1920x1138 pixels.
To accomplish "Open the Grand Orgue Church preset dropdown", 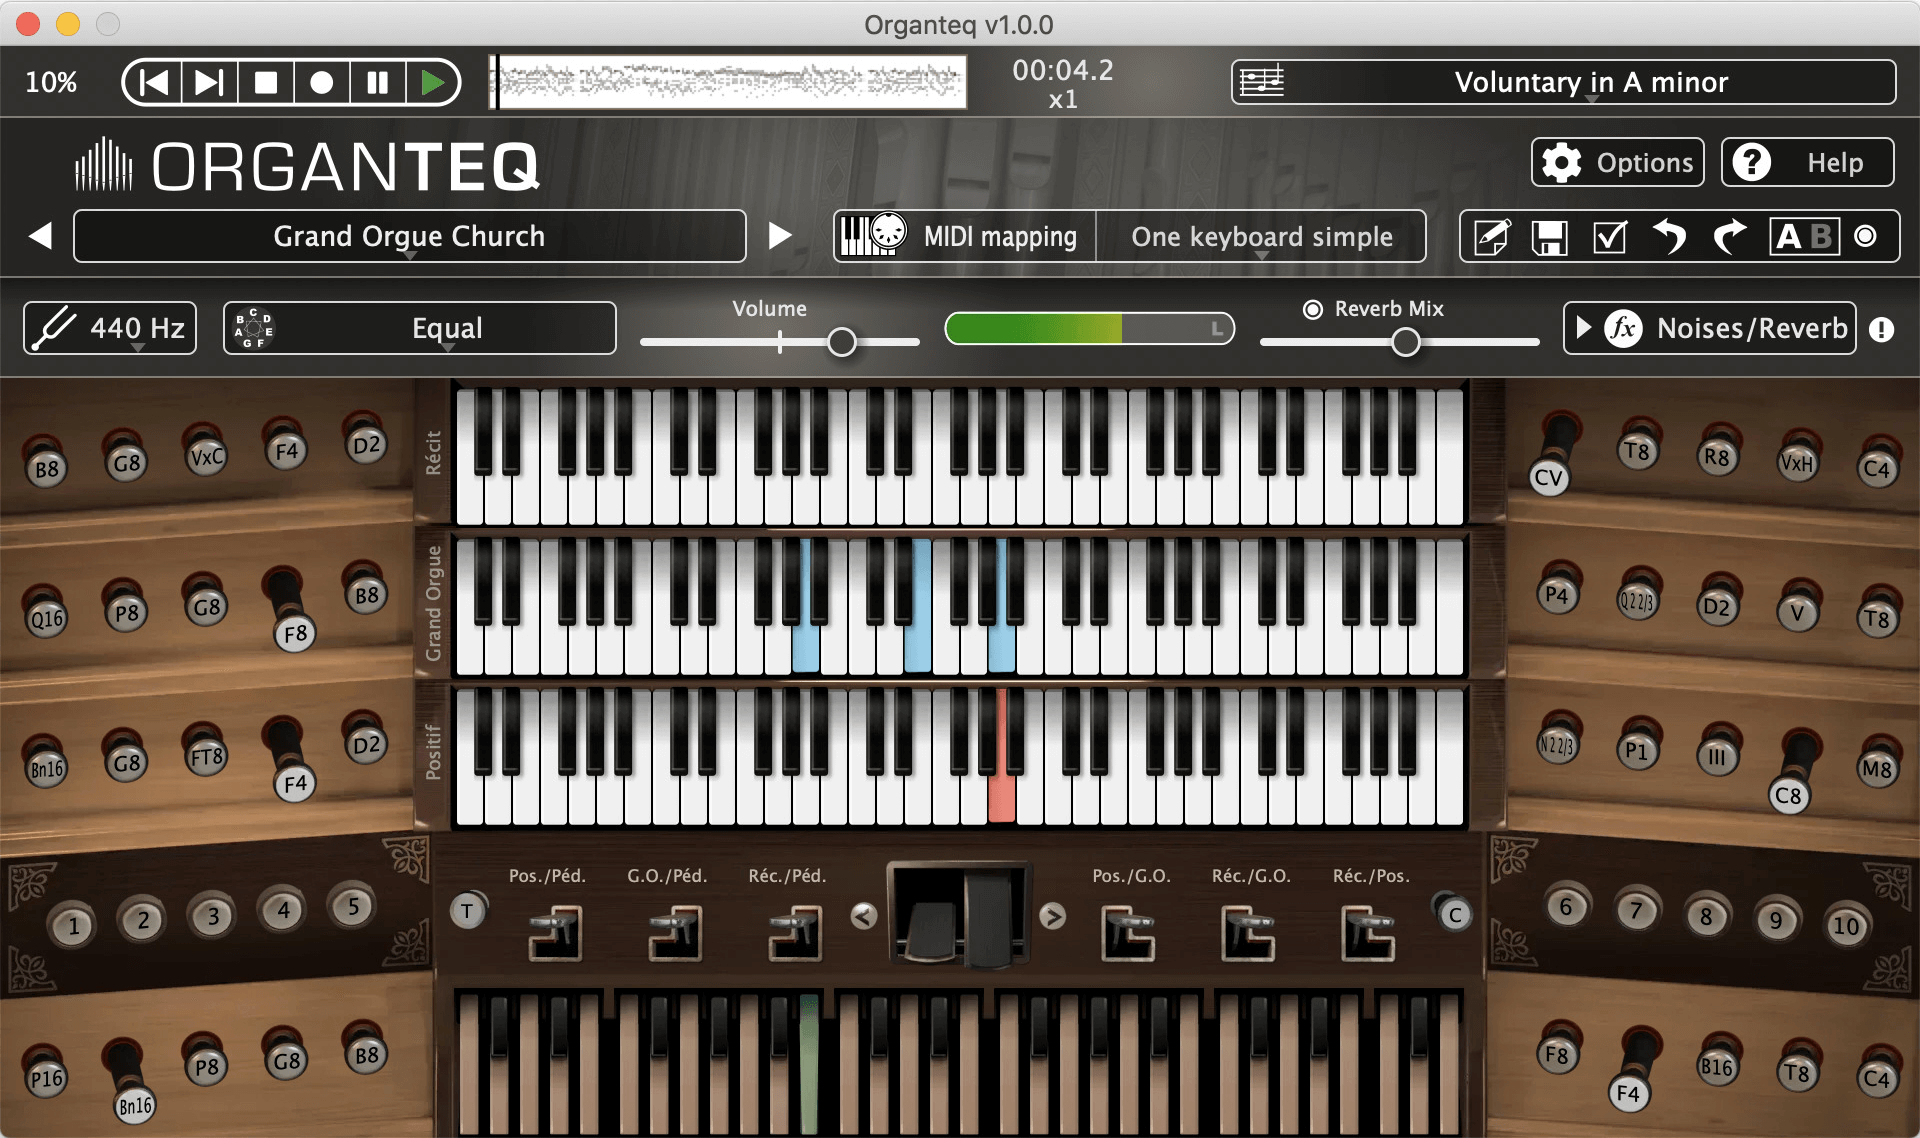I will tap(409, 237).
